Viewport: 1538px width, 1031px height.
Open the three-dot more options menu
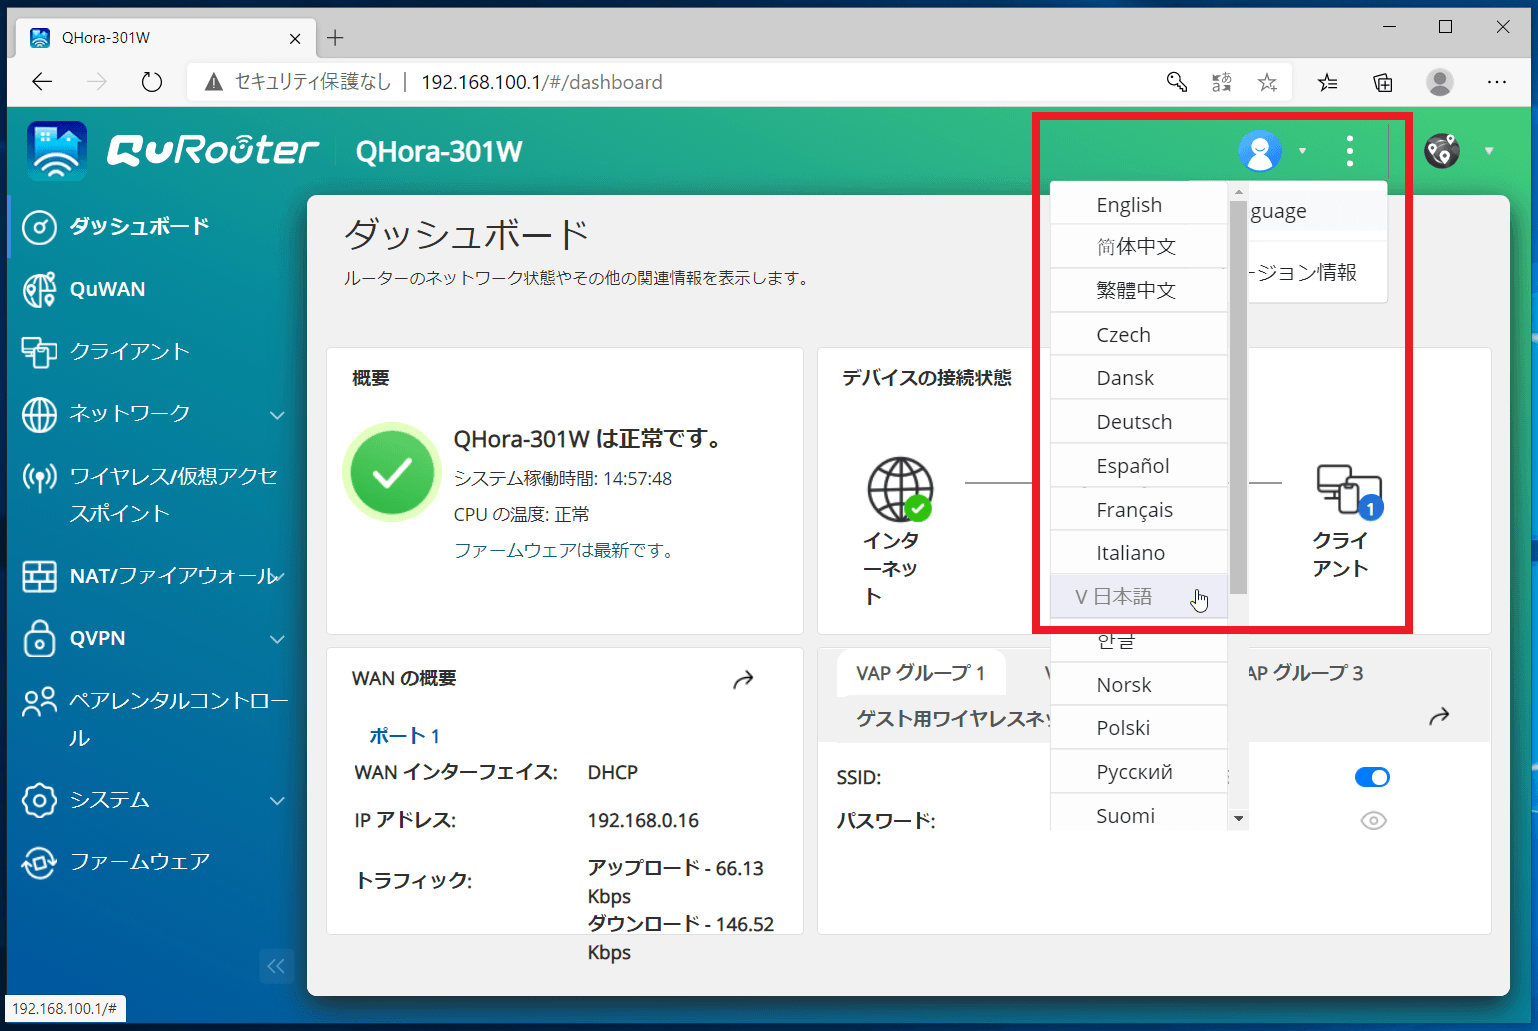pos(1350,151)
